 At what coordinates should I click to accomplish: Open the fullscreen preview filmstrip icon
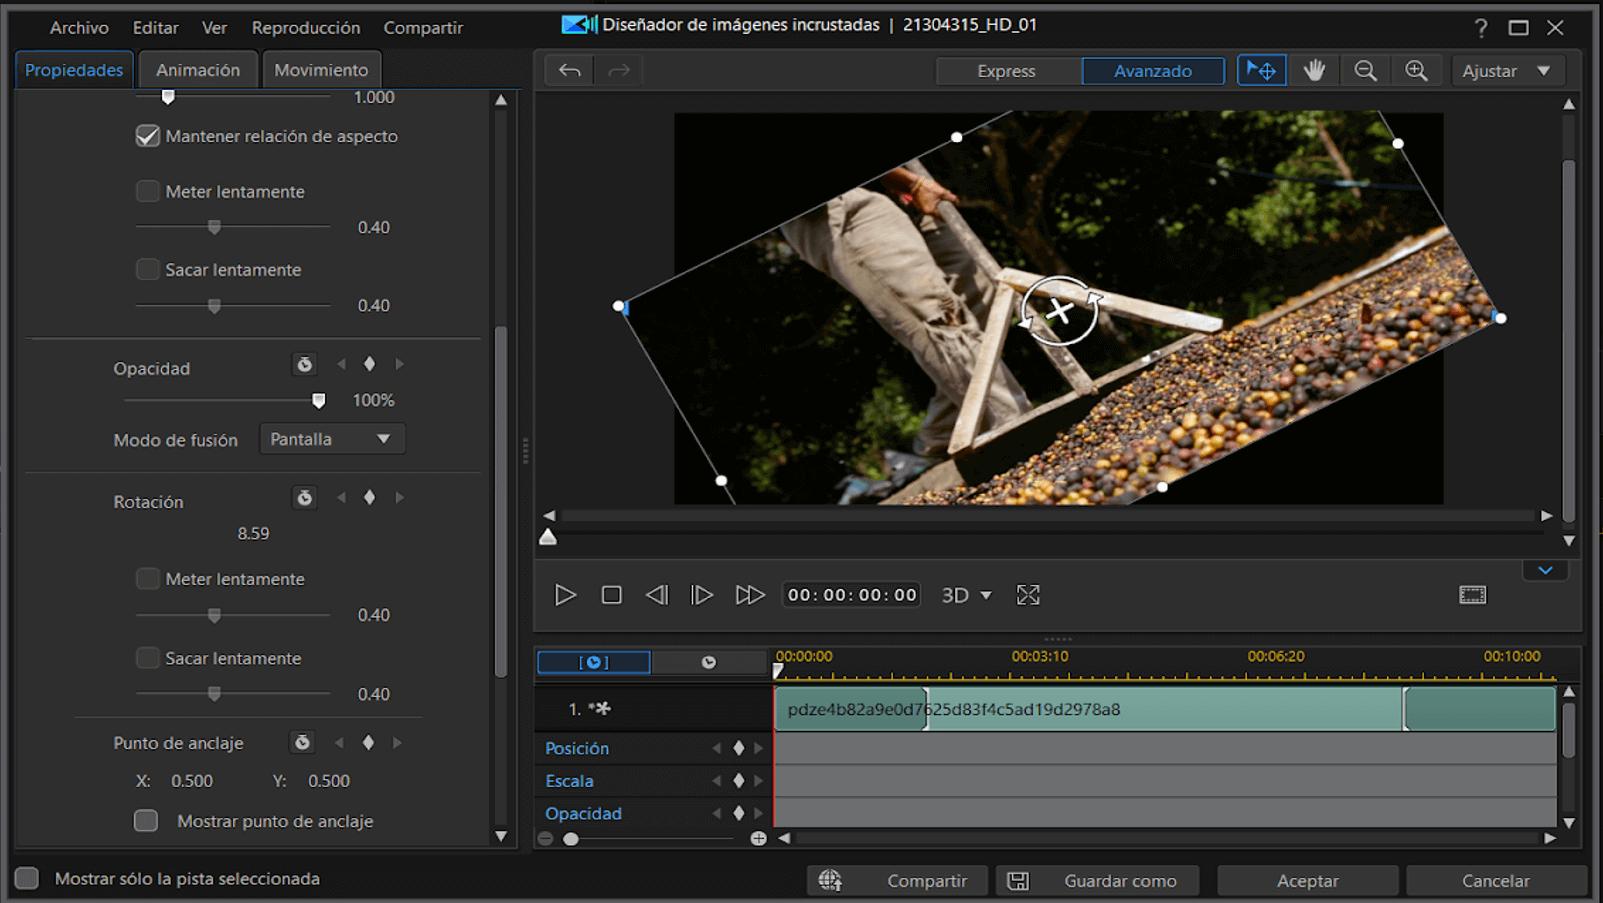pyautogui.click(x=1473, y=594)
